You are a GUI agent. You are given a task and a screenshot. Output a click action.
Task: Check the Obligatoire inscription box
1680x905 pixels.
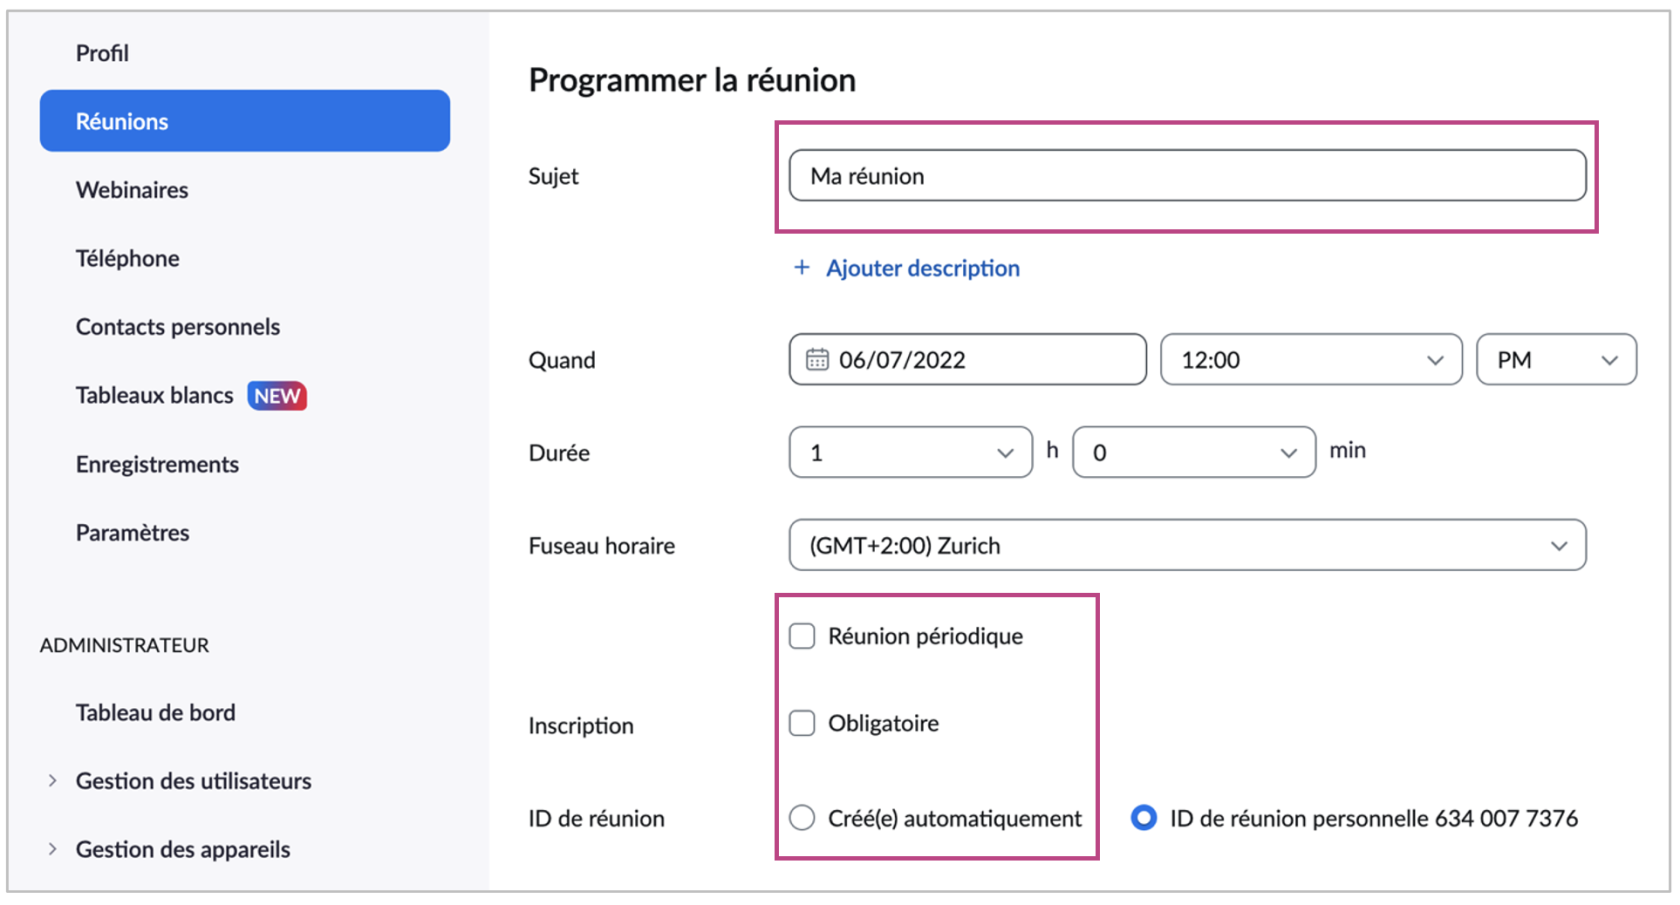pyautogui.click(x=802, y=723)
